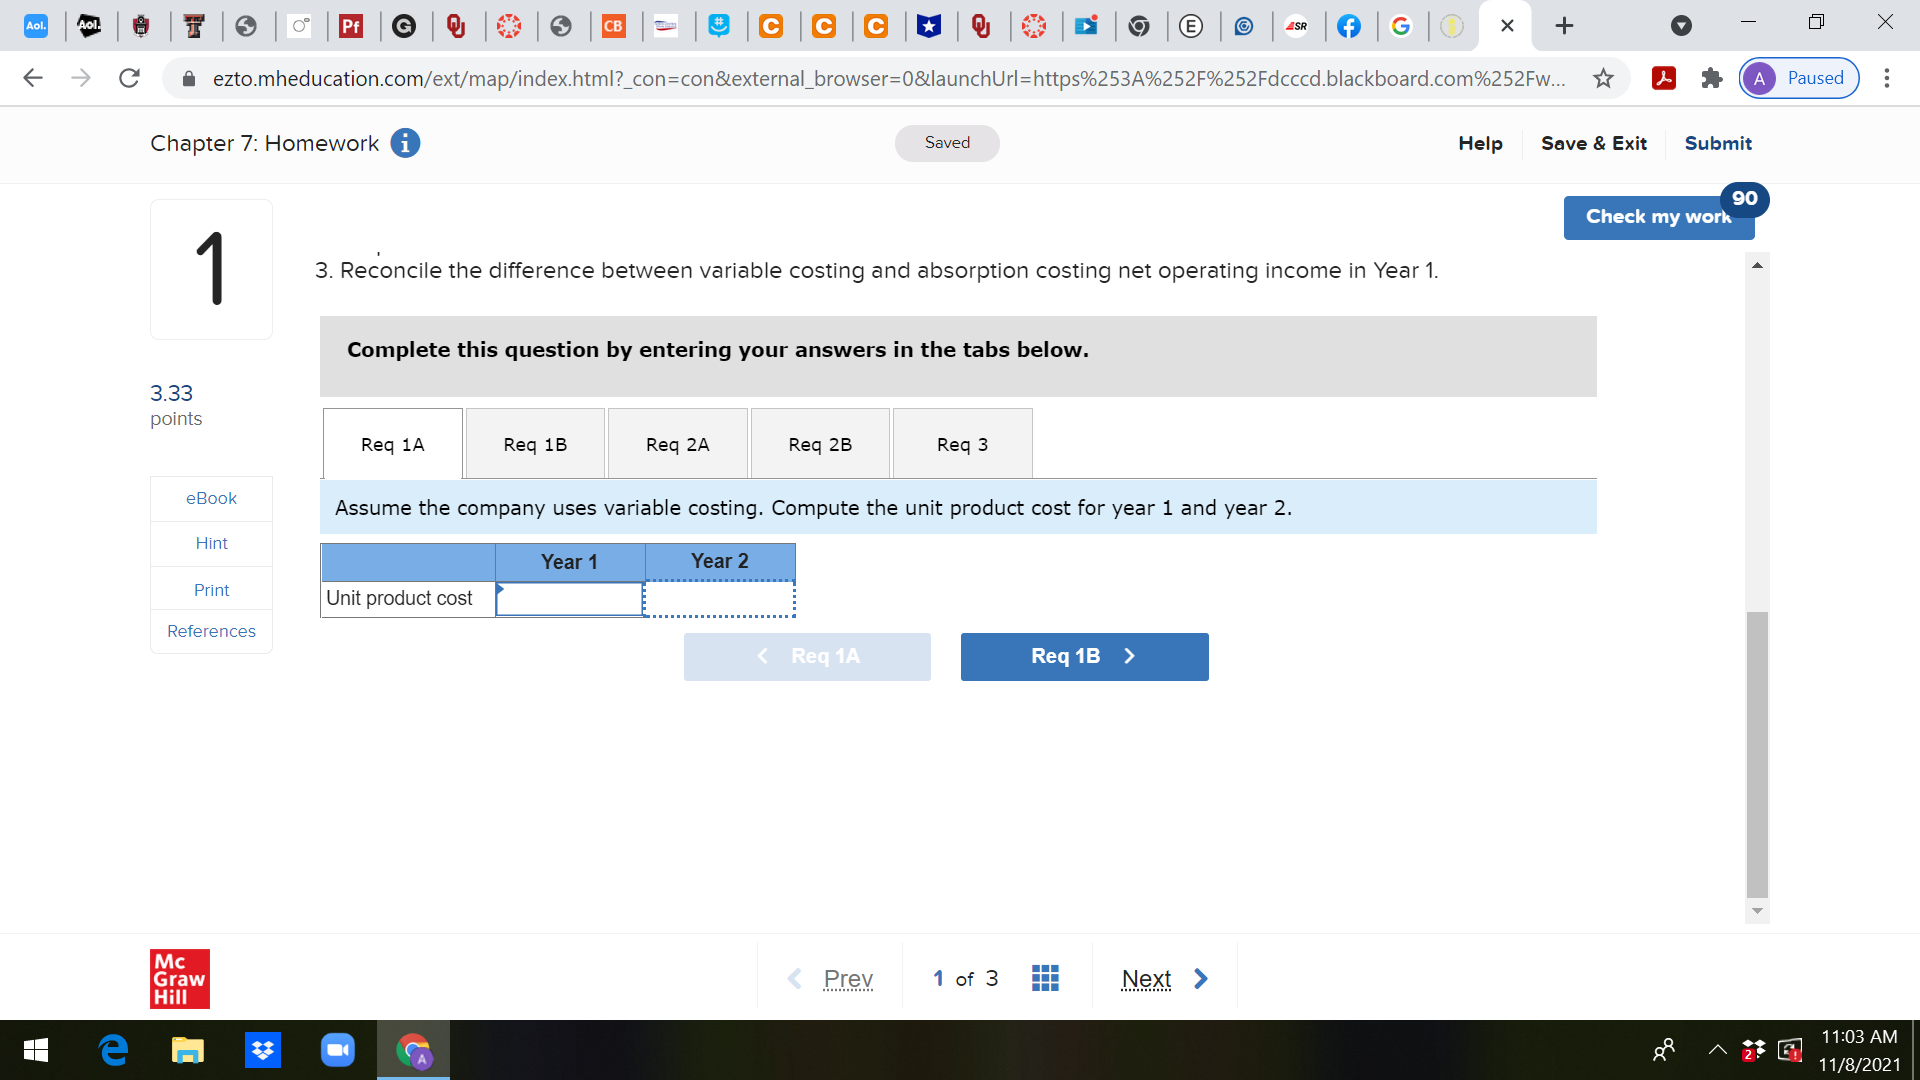1920x1080 pixels.
Task: Launch Microsoft Edge from the taskbar
Action: point(112,1050)
